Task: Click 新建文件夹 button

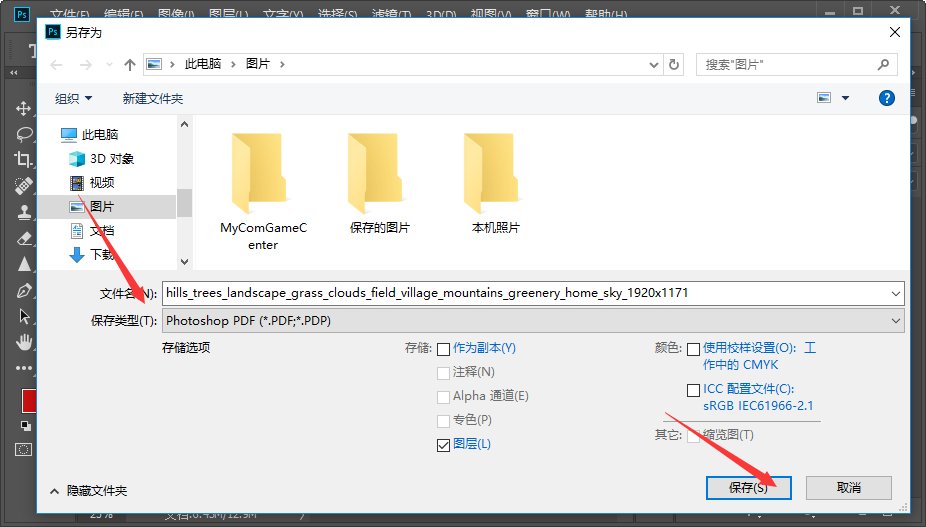Action: point(153,99)
